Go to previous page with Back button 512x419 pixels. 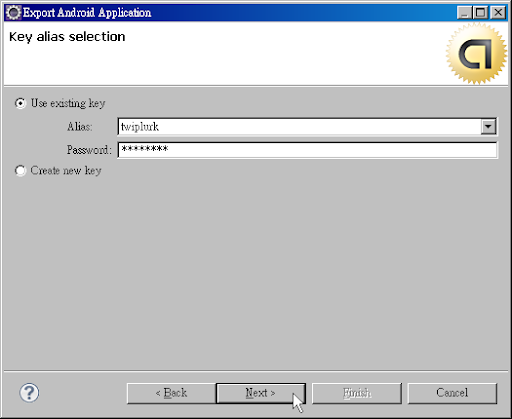[171, 393]
